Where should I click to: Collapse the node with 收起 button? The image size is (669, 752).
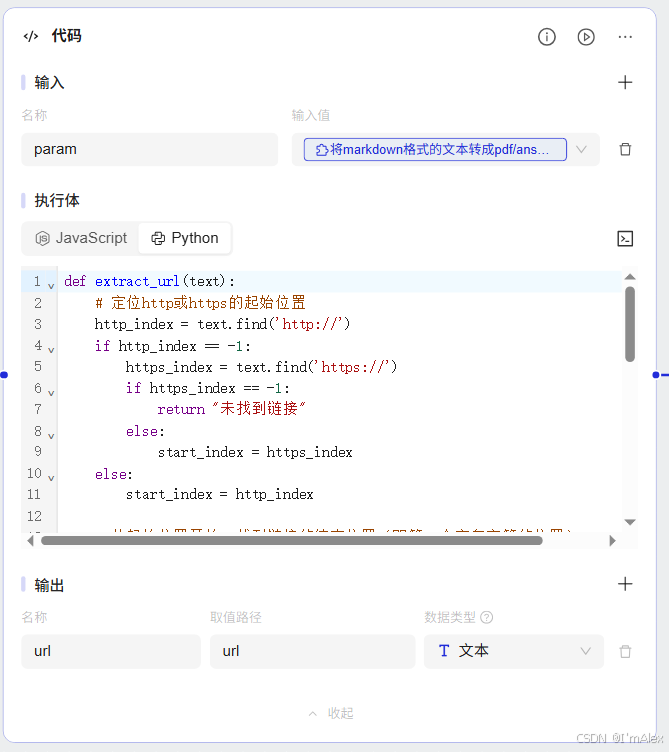331,714
